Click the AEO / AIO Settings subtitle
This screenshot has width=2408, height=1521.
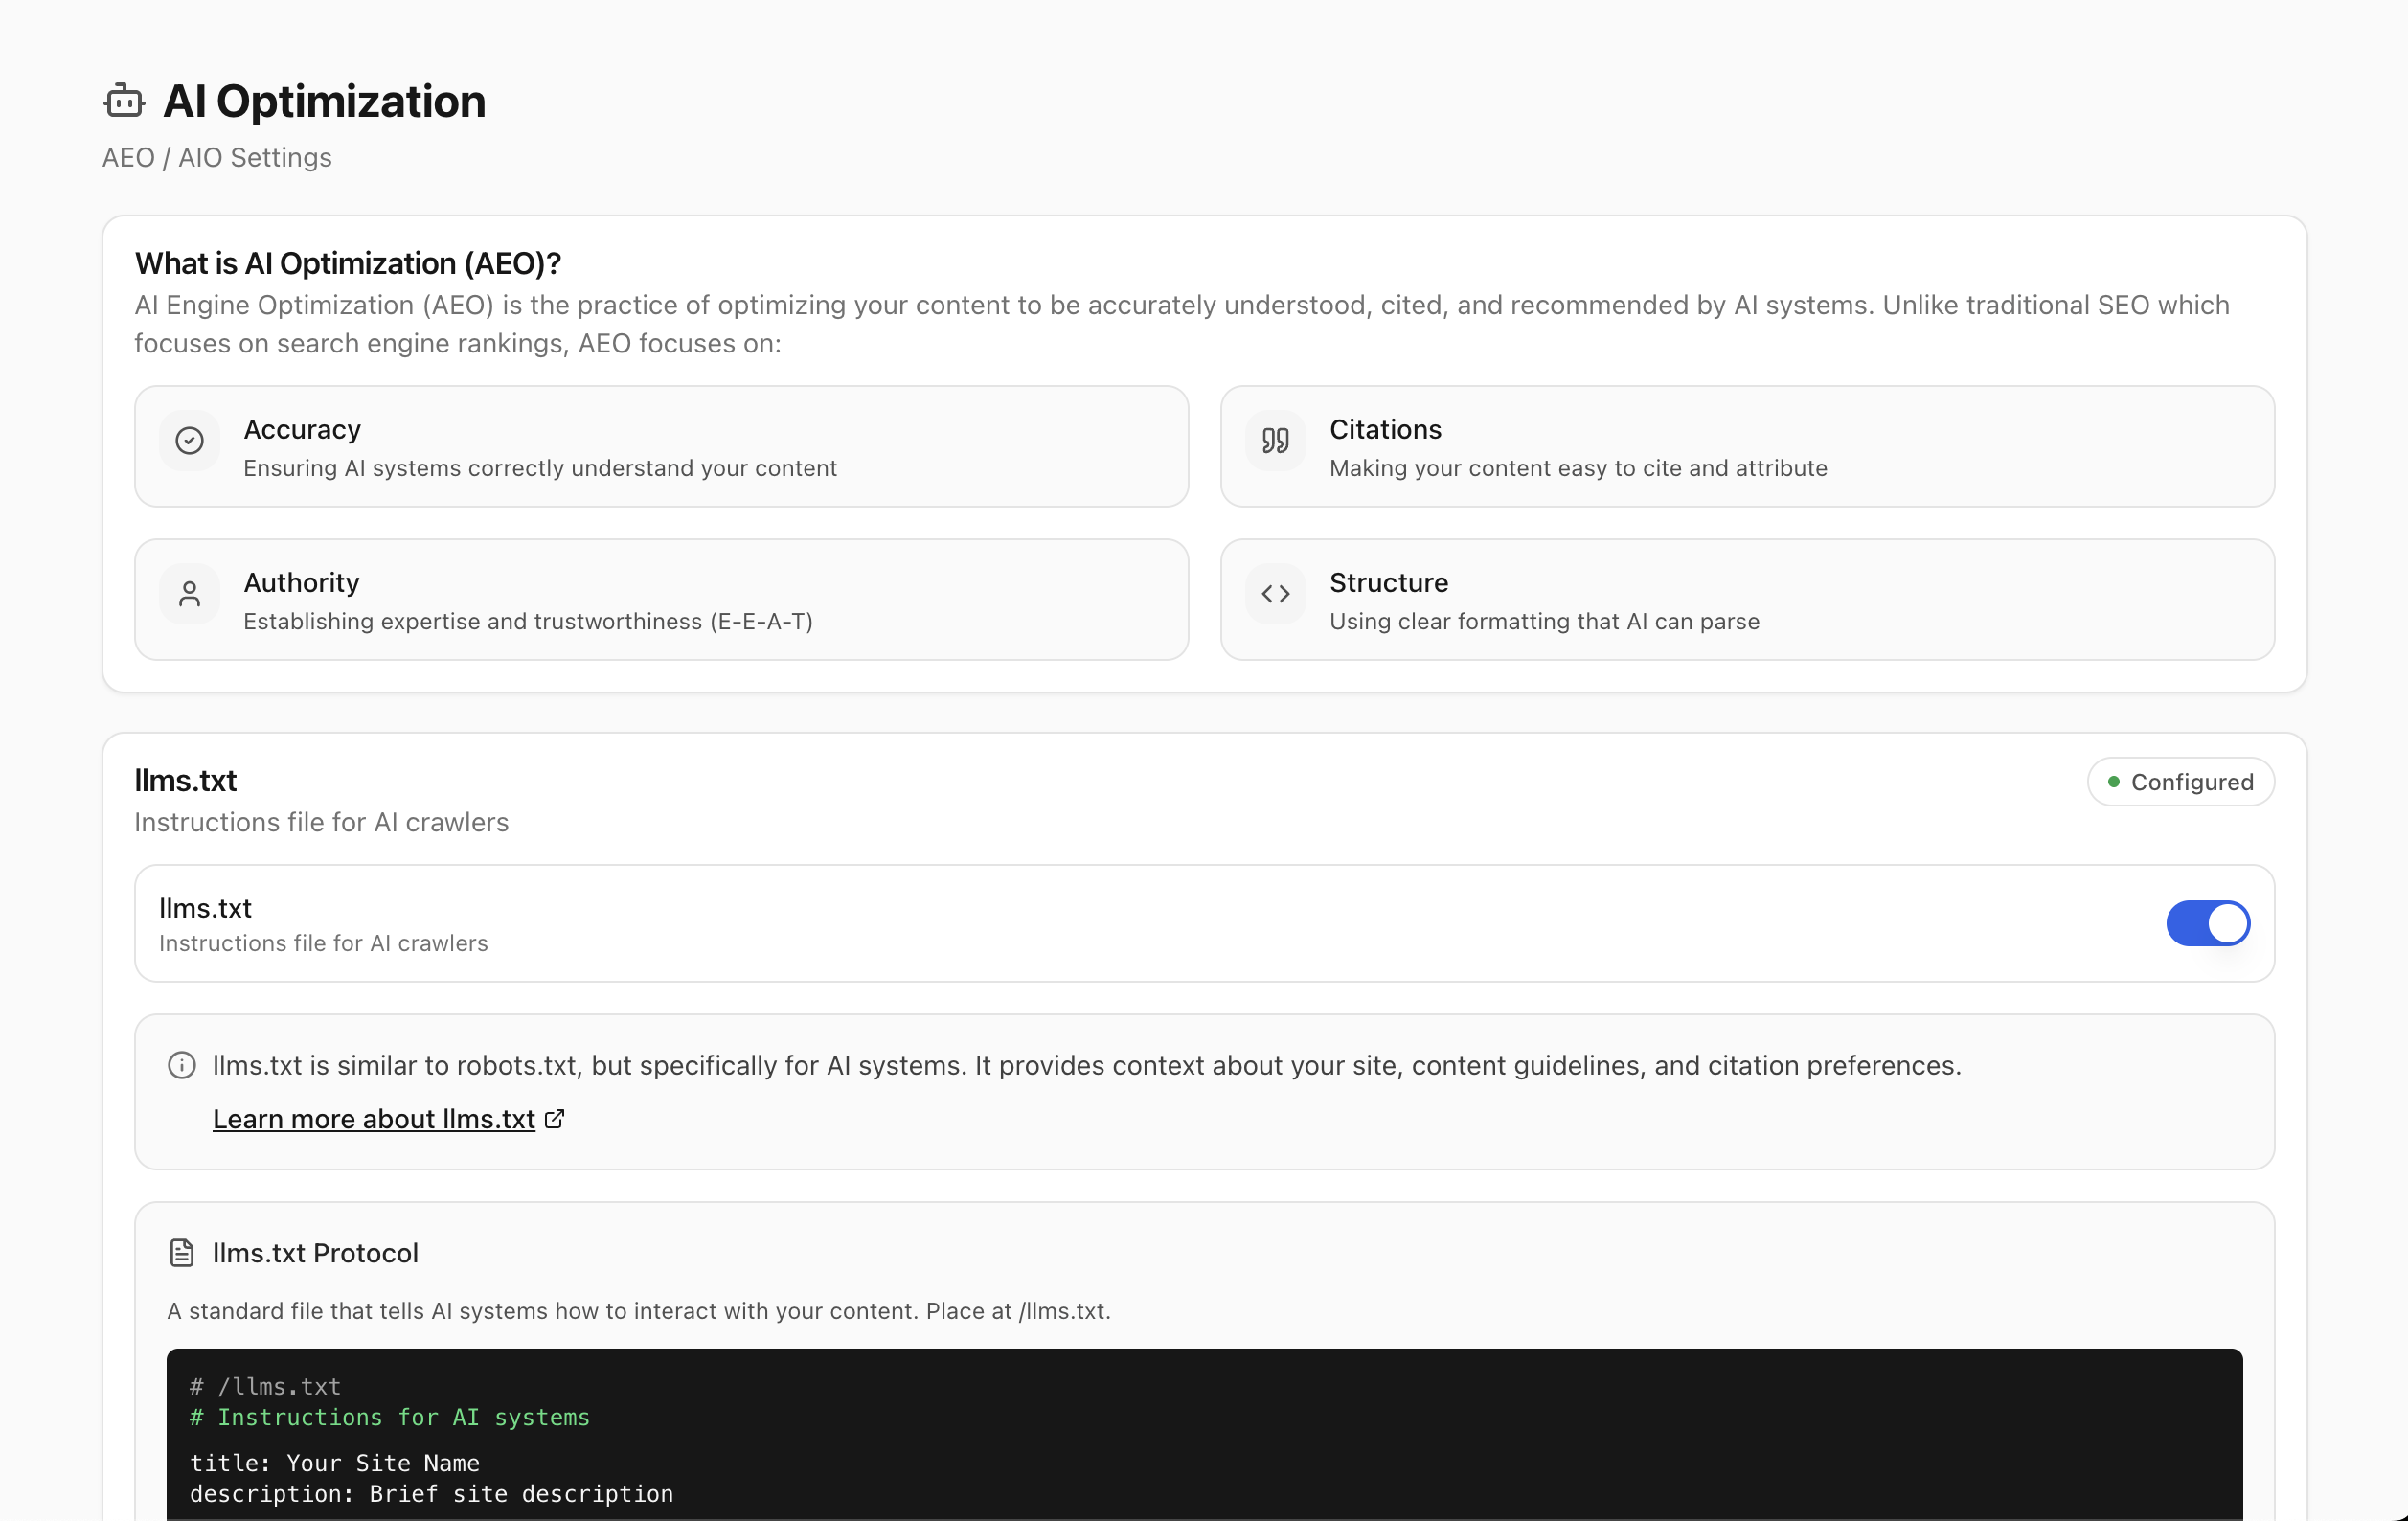pyautogui.click(x=217, y=157)
